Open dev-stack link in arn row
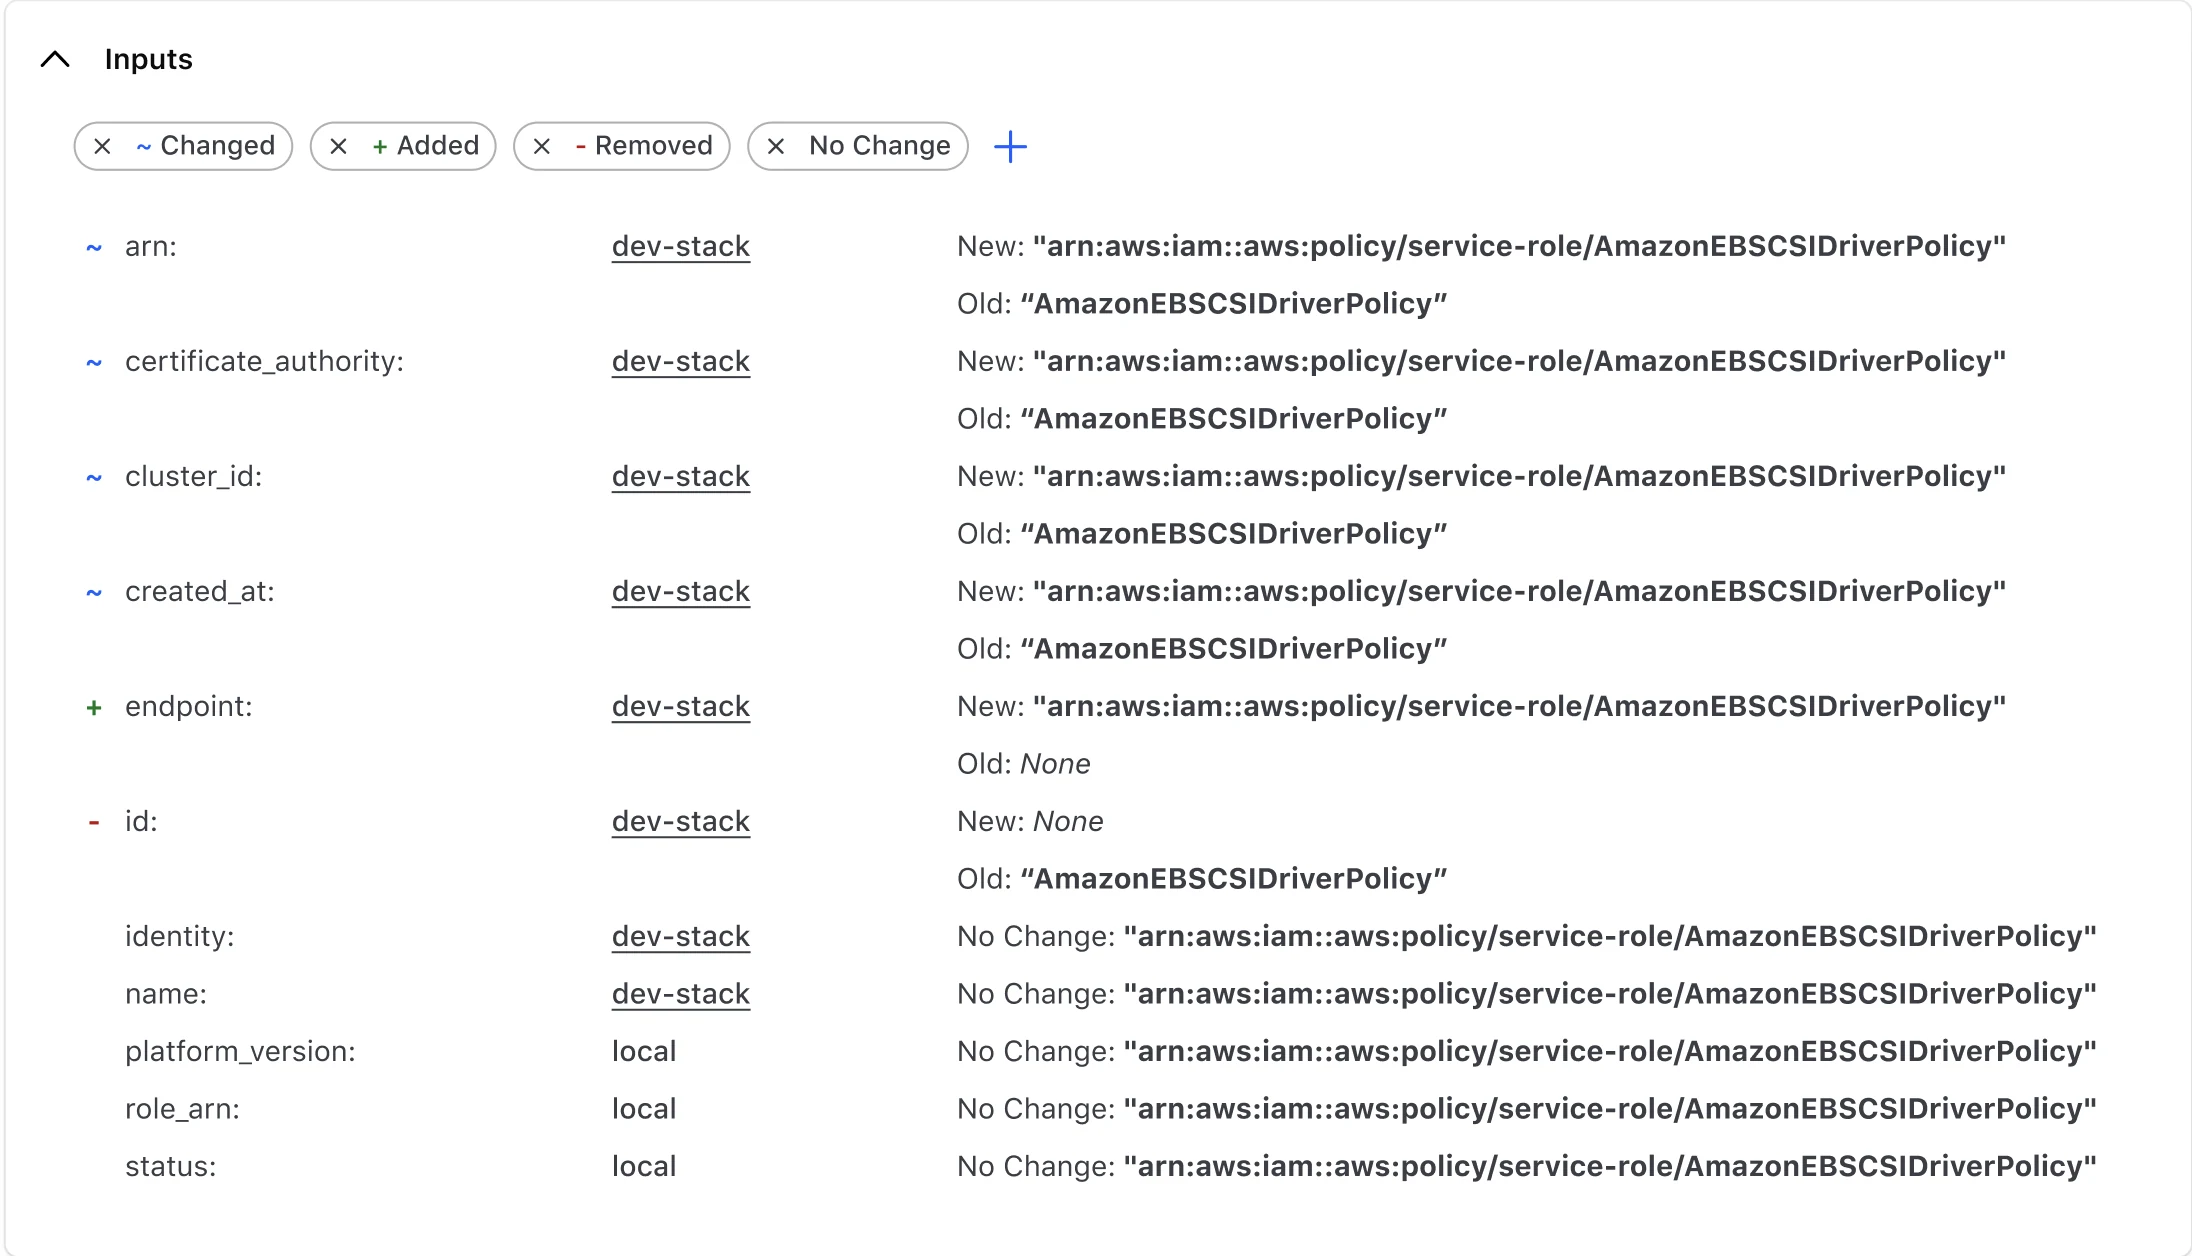2192x1256 pixels. (x=681, y=247)
